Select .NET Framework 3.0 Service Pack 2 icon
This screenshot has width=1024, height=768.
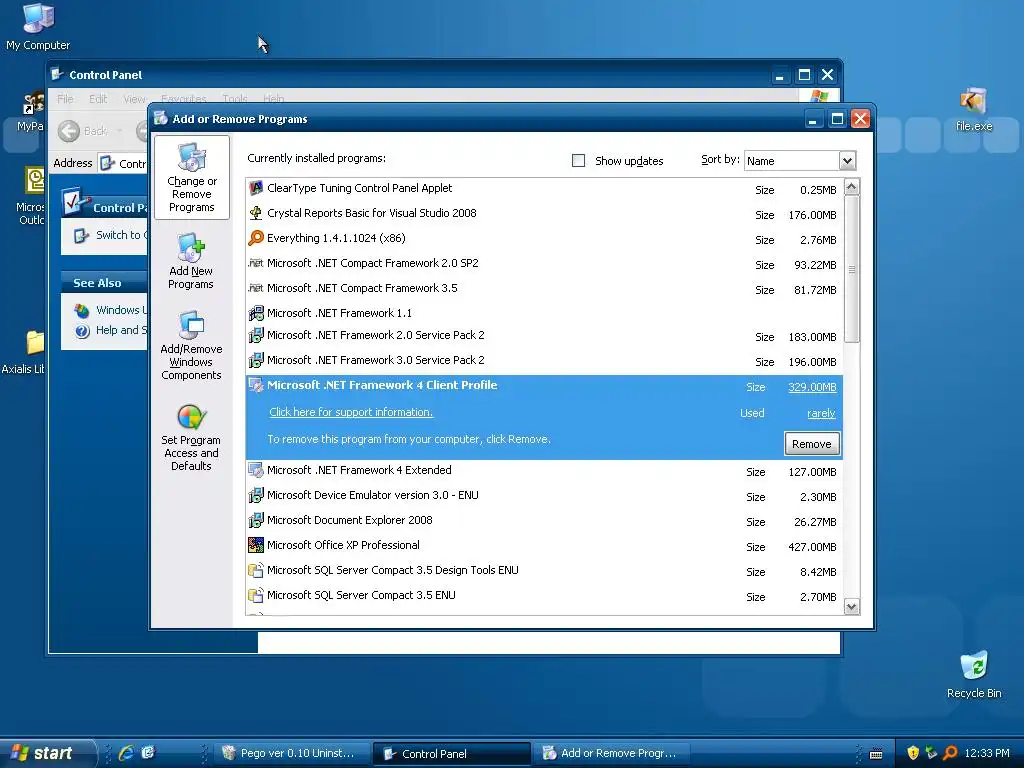(x=256, y=360)
